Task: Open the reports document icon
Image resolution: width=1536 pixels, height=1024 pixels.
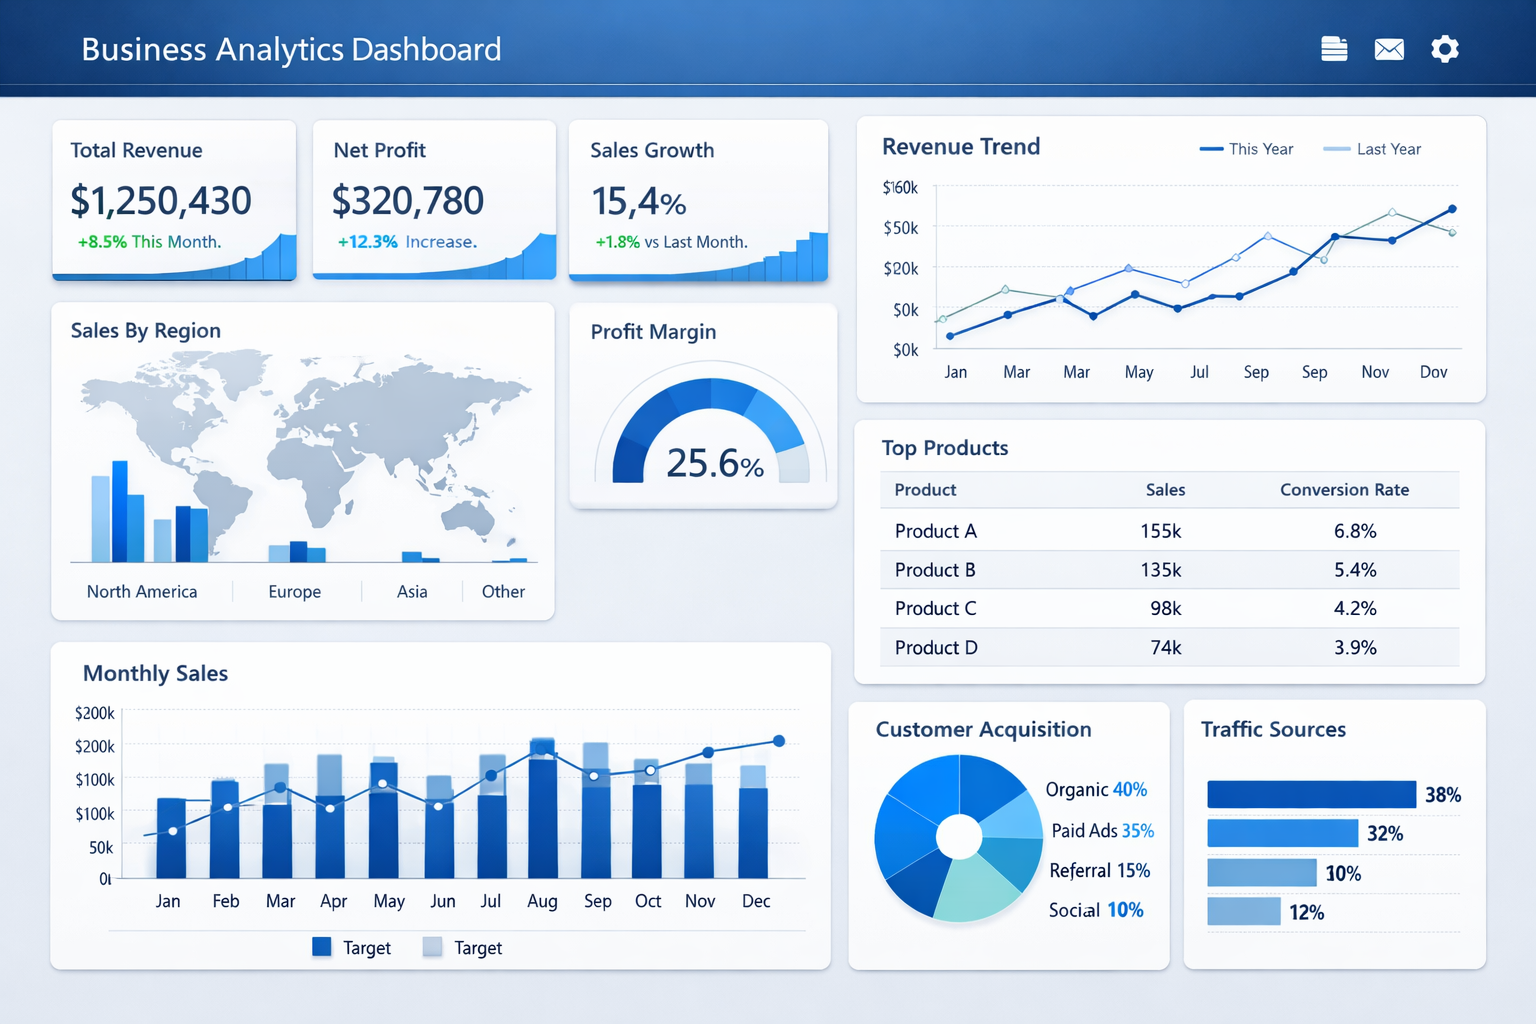Action: pyautogui.click(x=1334, y=48)
